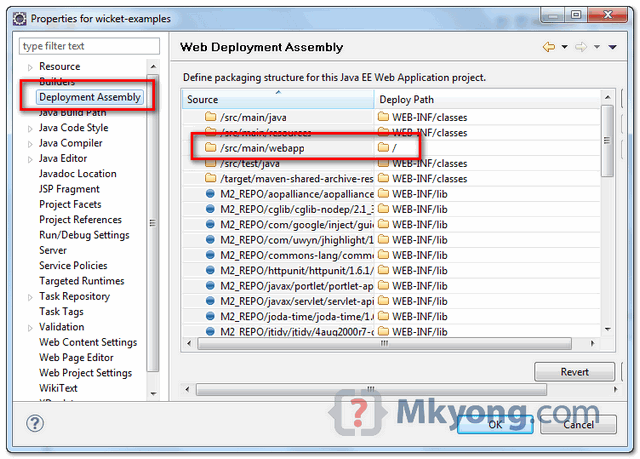
Task: Expand the Validation node
Action: pos(30,328)
